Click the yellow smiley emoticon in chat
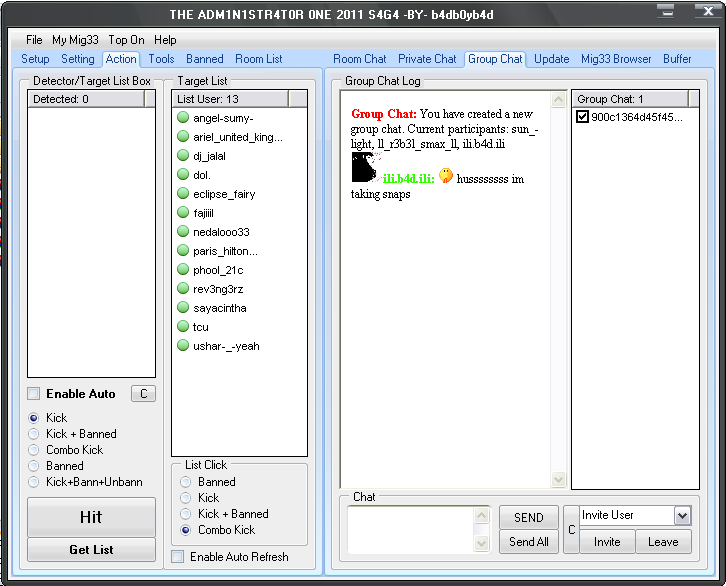This screenshot has height=586, width=726. tap(445, 175)
